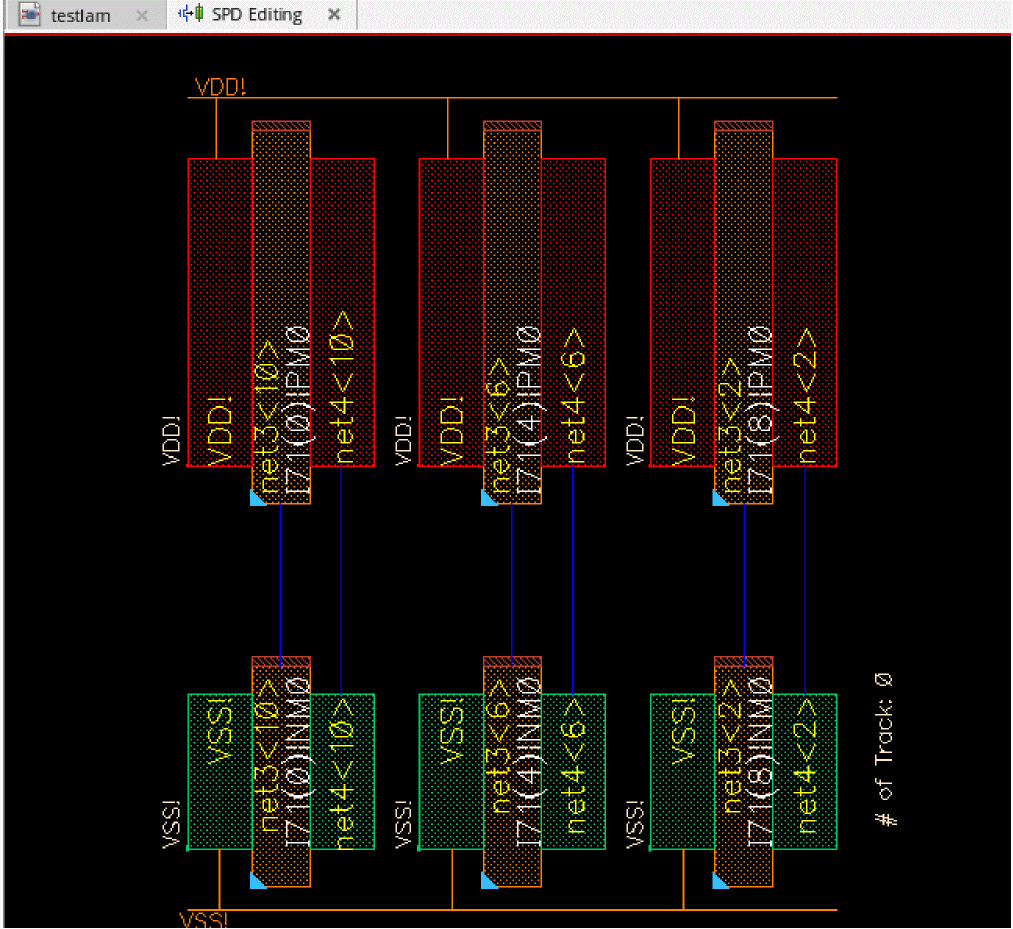The height and width of the screenshot is (929, 1013).
Task: Close the testlam tab
Action: (x=141, y=16)
